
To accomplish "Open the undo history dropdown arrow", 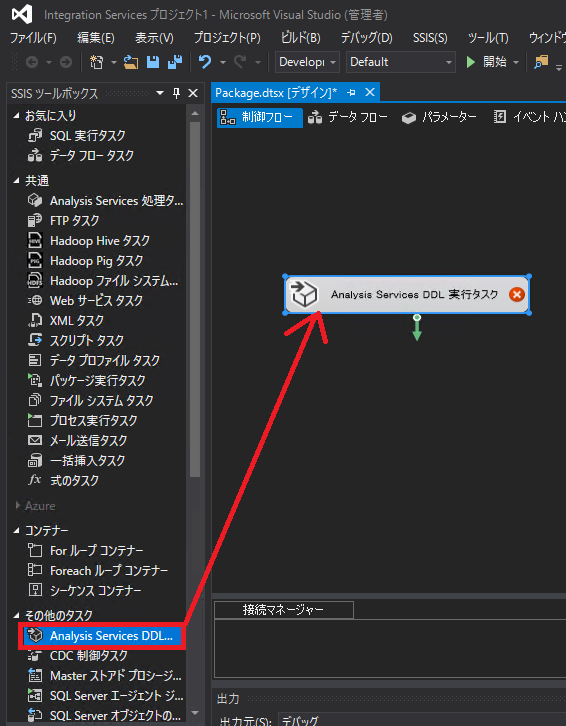I will click(x=223, y=62).
